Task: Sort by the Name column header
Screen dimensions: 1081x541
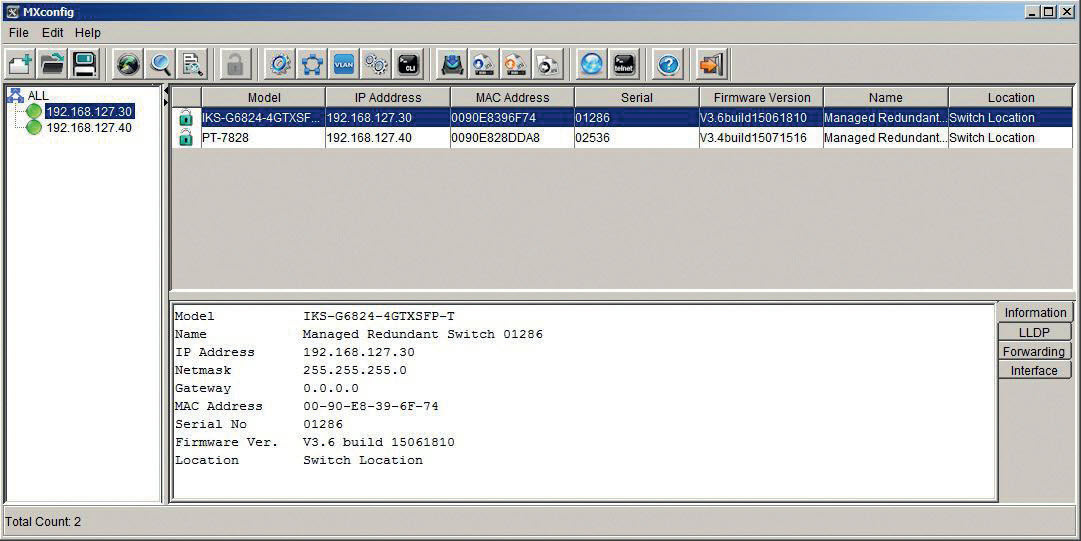Action: click(x=886, y=98)
